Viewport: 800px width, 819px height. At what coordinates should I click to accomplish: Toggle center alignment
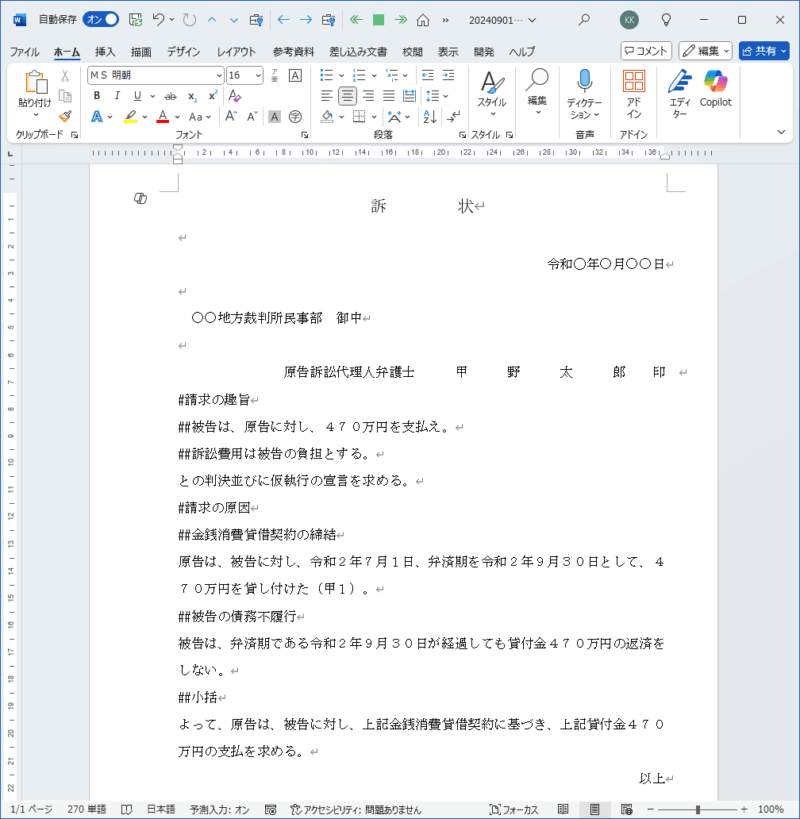347,96
